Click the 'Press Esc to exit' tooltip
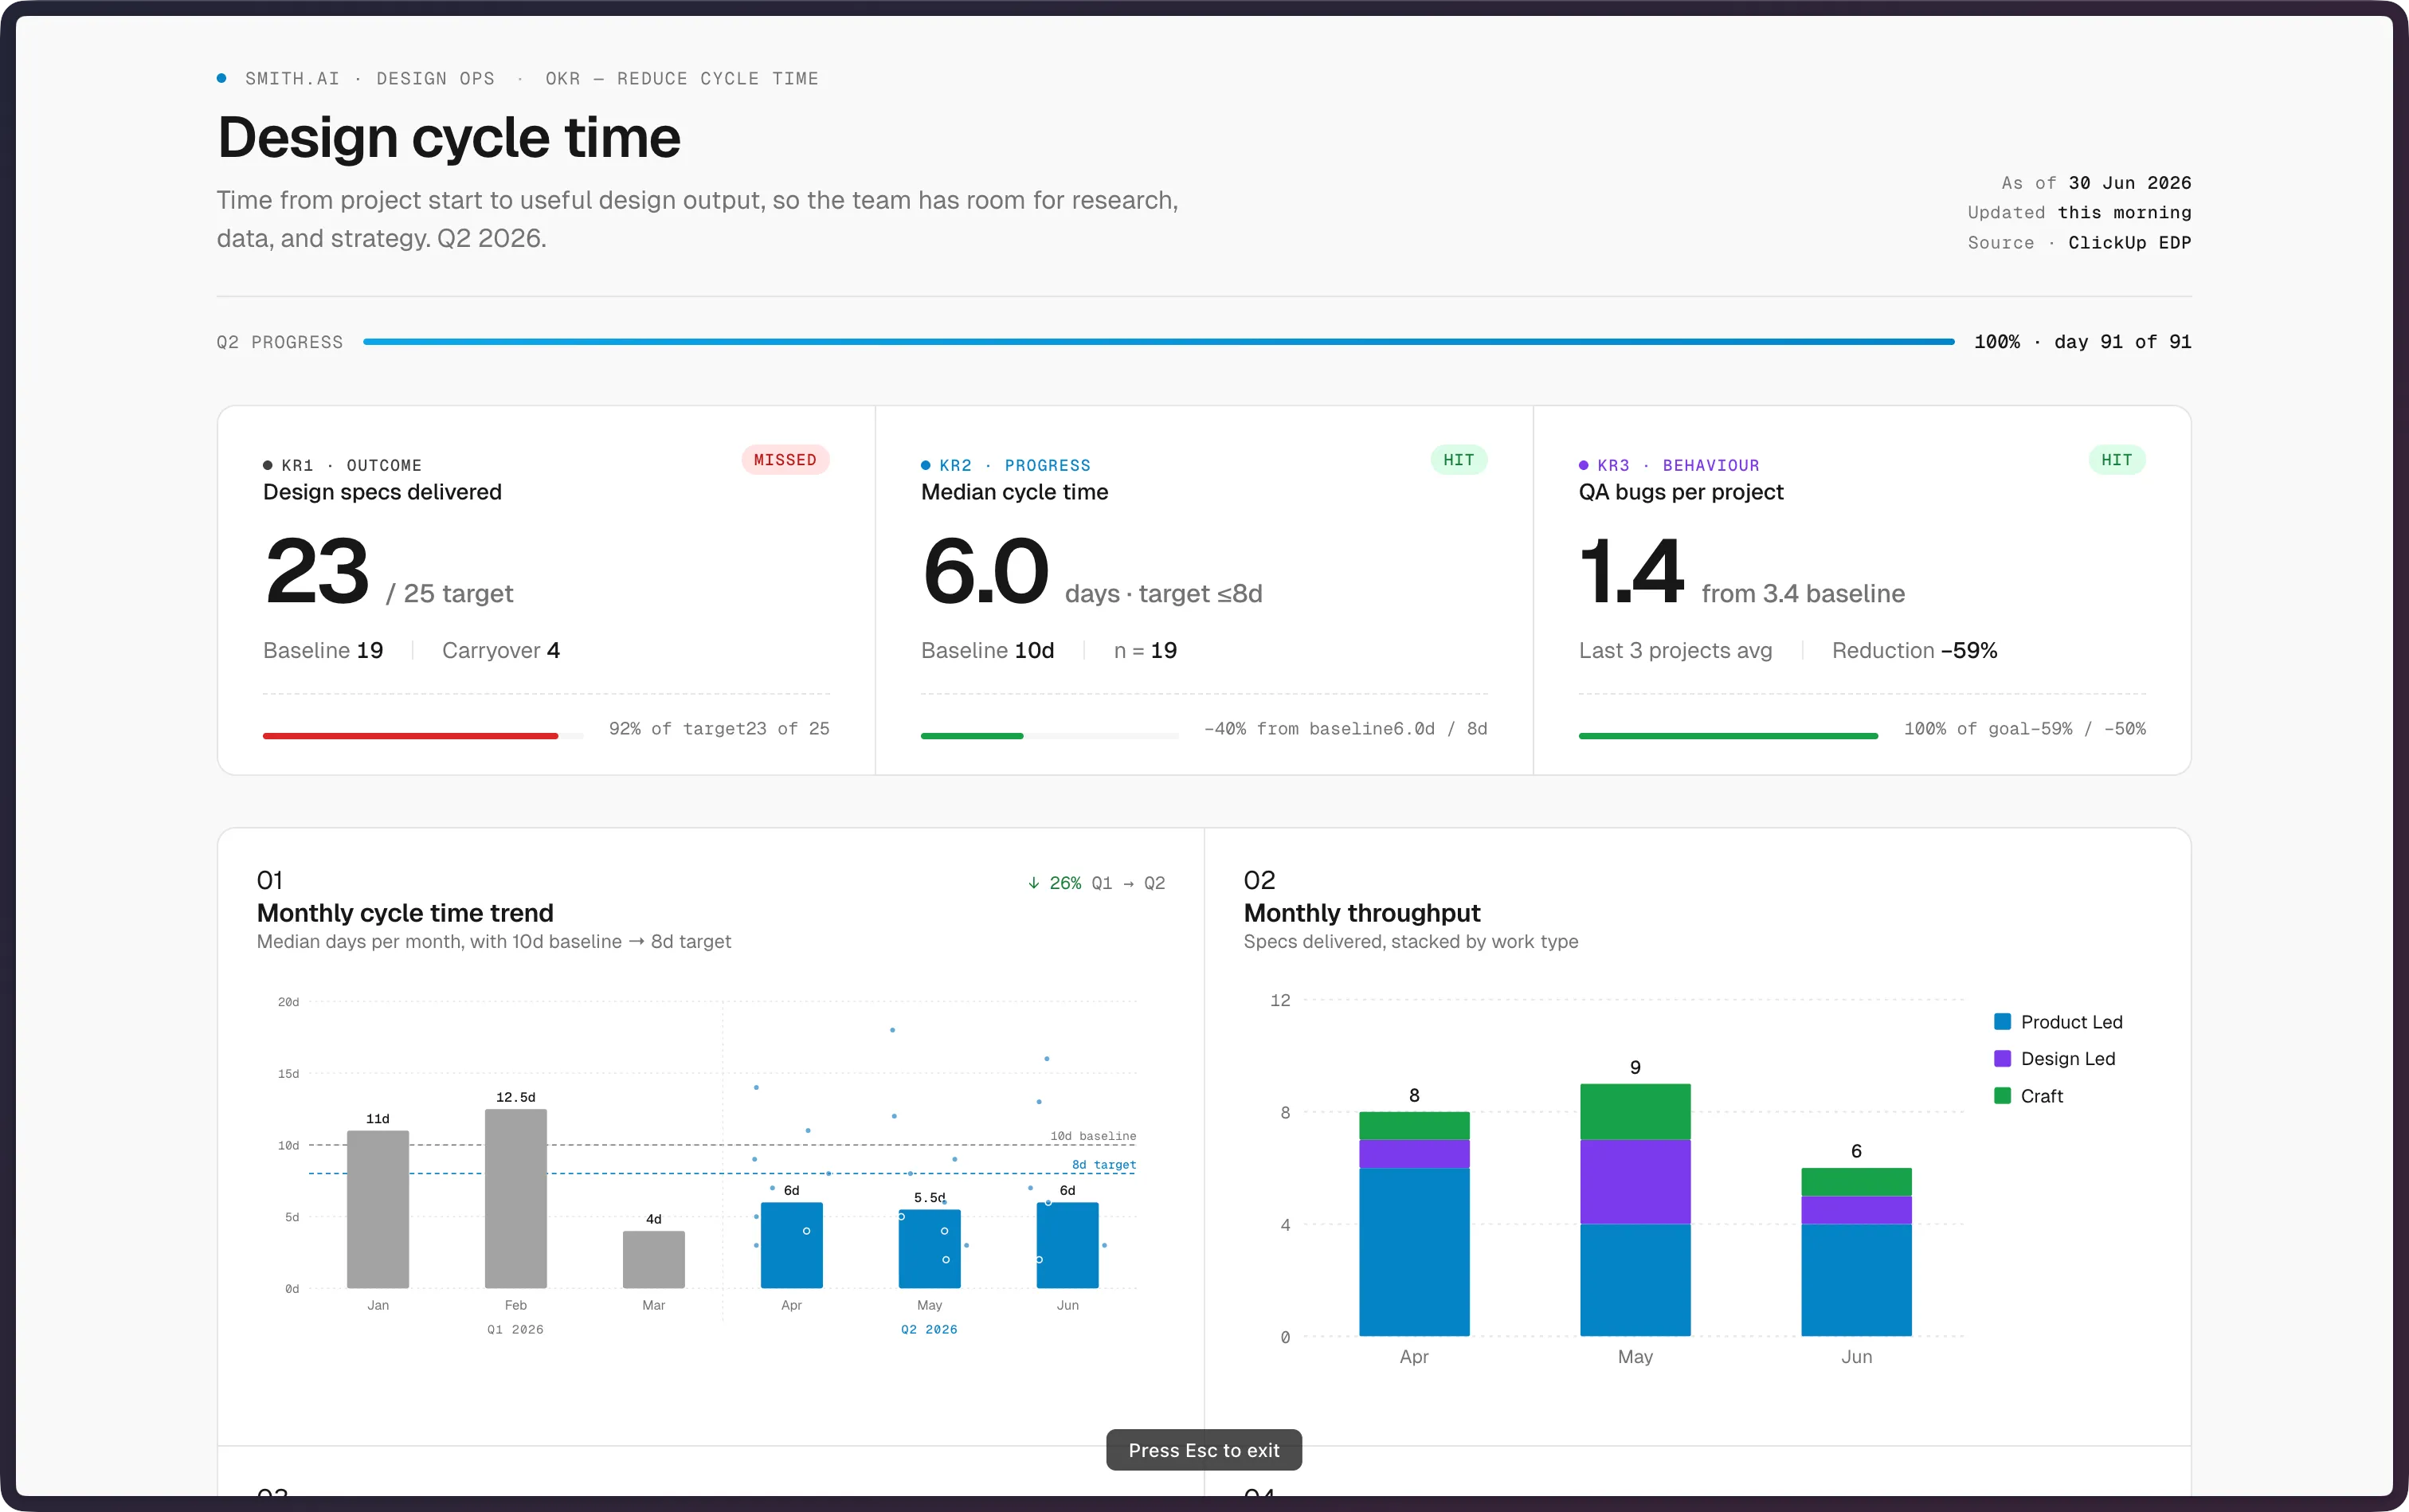This screenshot has width=2409, height=1512. (x=1204, y=1450)
